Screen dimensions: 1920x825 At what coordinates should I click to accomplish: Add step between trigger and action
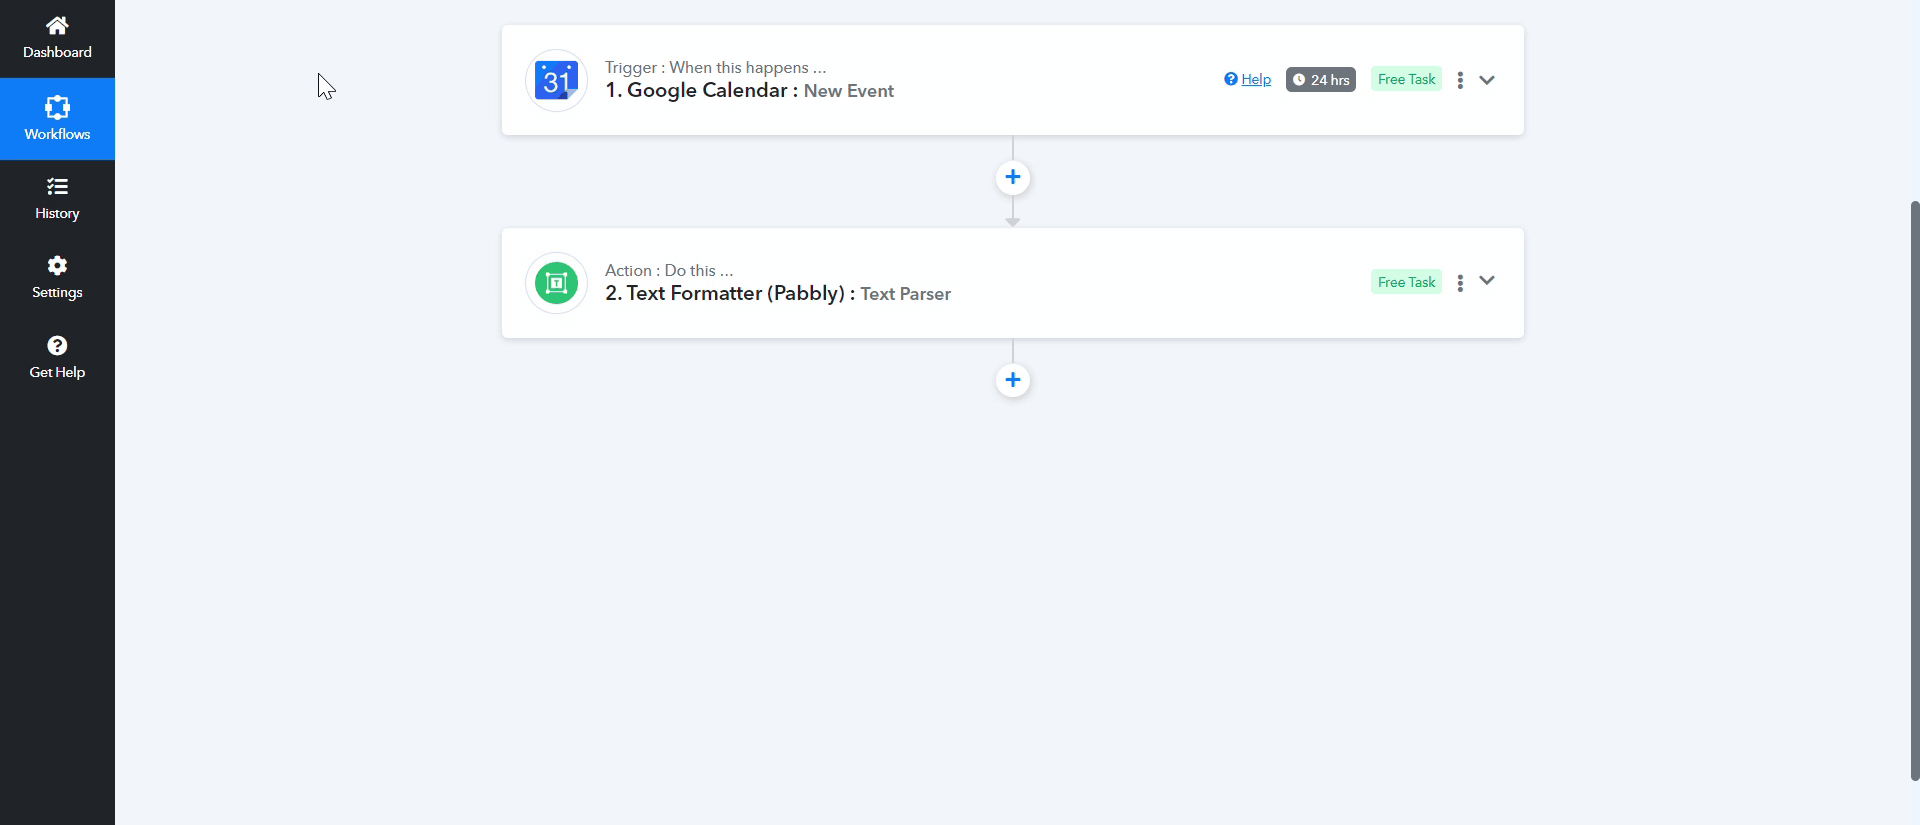click(x=1013, y=177)
